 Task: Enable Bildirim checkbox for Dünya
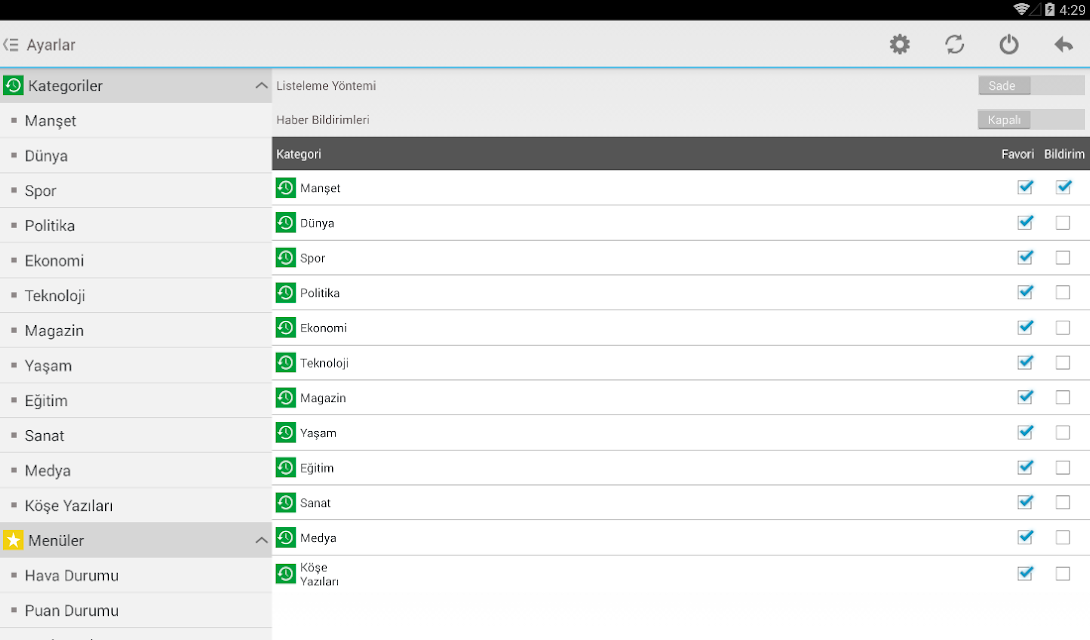[1063, 222]
